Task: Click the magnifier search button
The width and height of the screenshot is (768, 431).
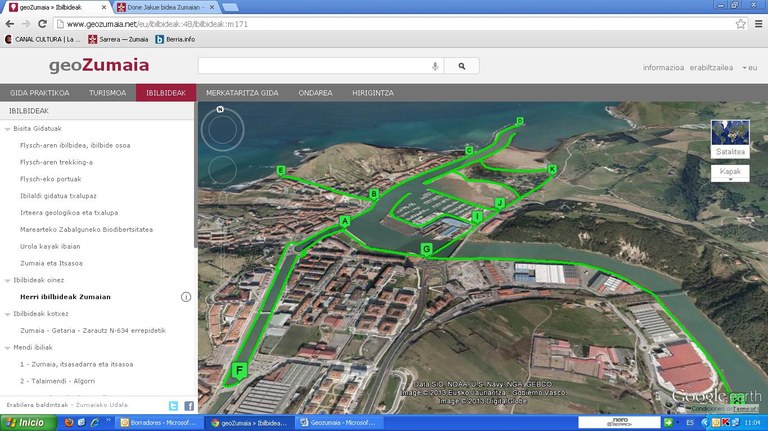Action: [x=461, y=66]
